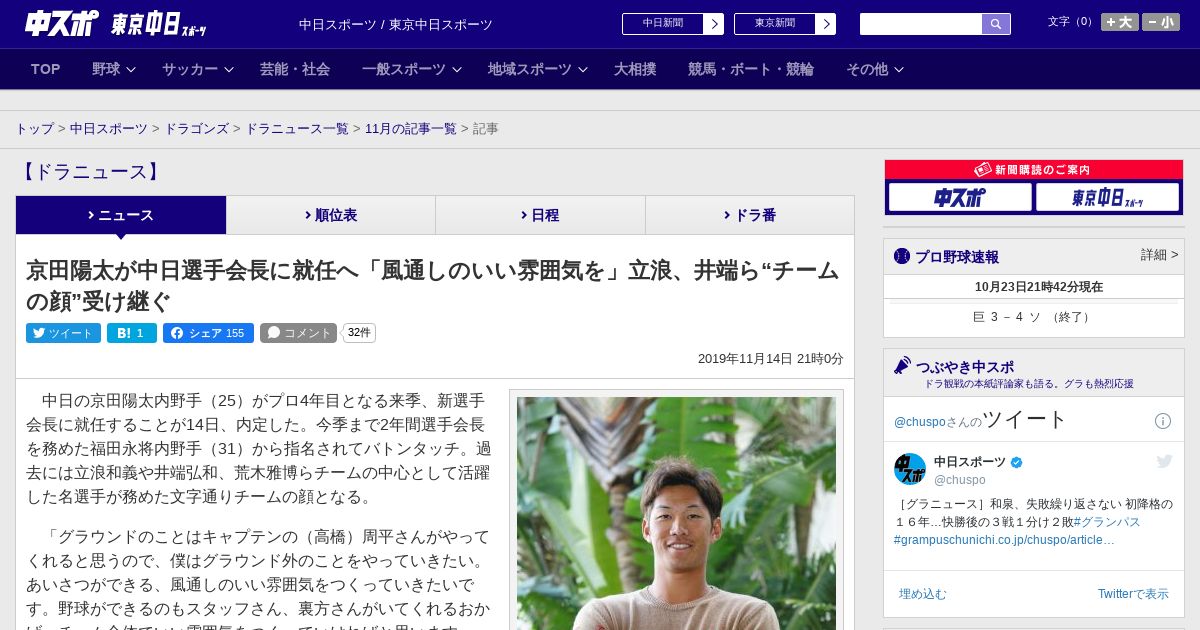1200x630 pixels.
Task: Share the article with the ツイート button
Action: click(63, 333)
